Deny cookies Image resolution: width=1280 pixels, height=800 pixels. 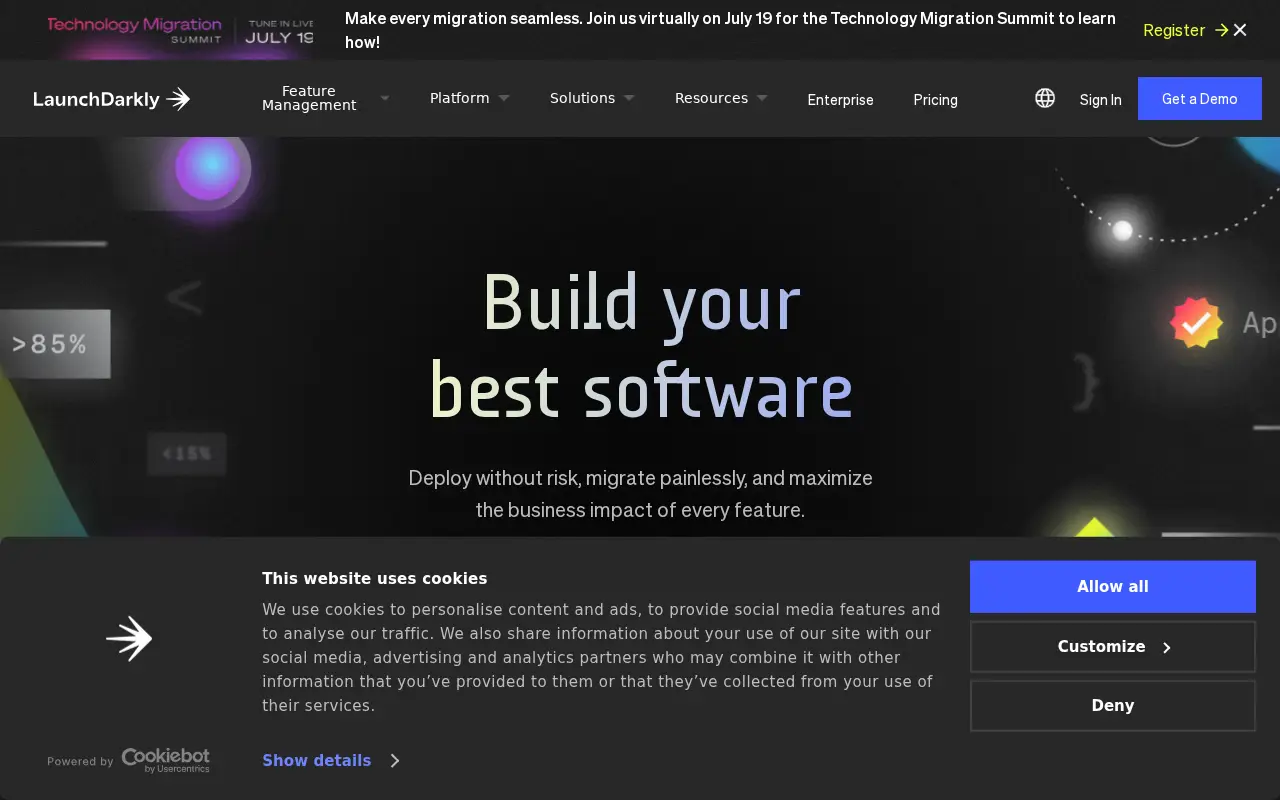tap(1113, 706)
